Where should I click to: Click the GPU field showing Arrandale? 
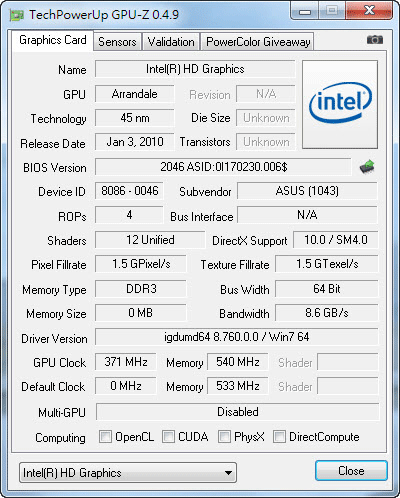135,94
